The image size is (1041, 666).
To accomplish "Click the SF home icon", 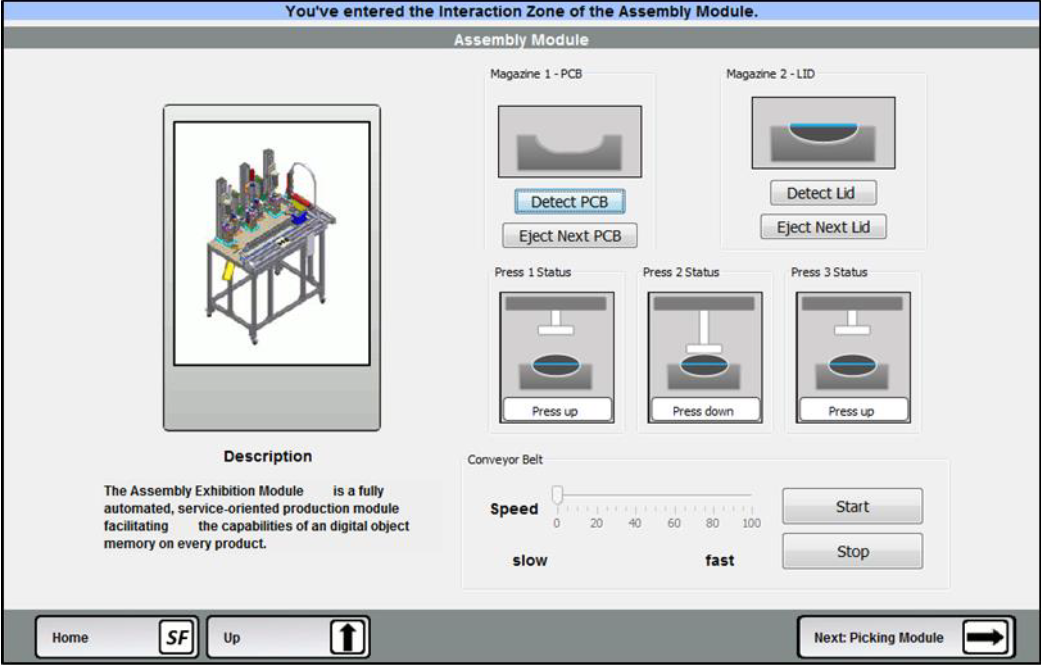I will 175,637.
